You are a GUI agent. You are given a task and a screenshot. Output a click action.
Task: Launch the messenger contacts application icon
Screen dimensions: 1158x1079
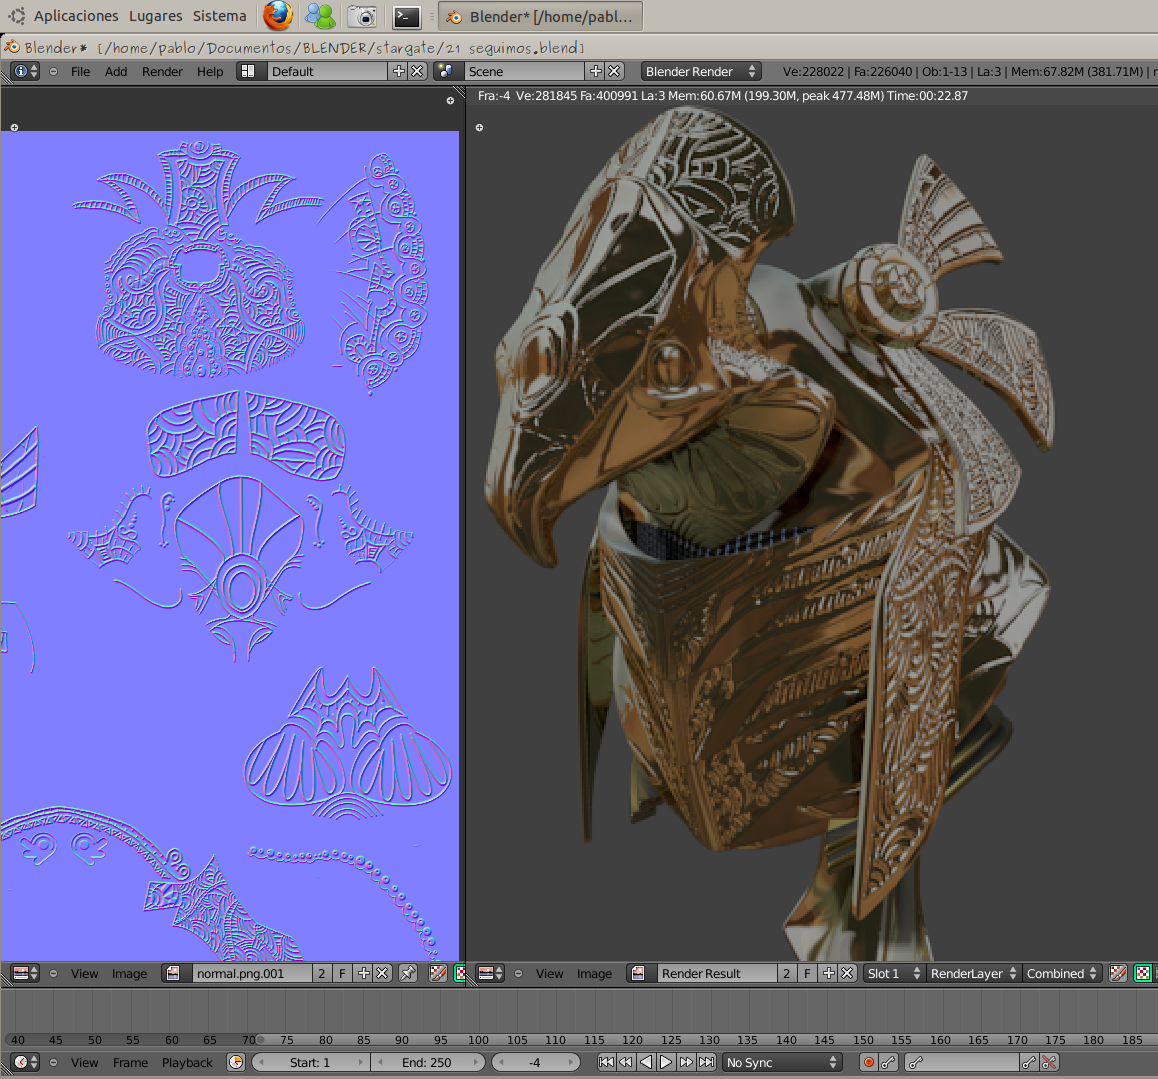320,16
